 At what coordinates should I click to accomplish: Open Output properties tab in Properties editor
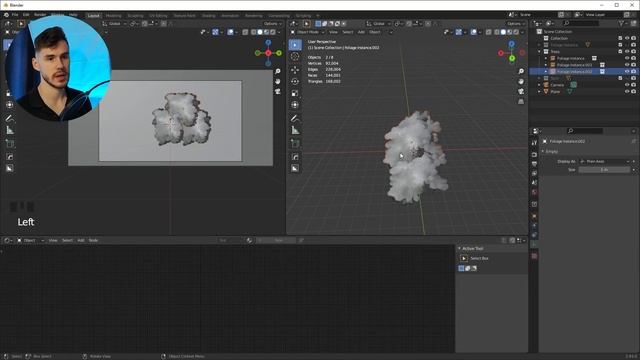(534, 164)
